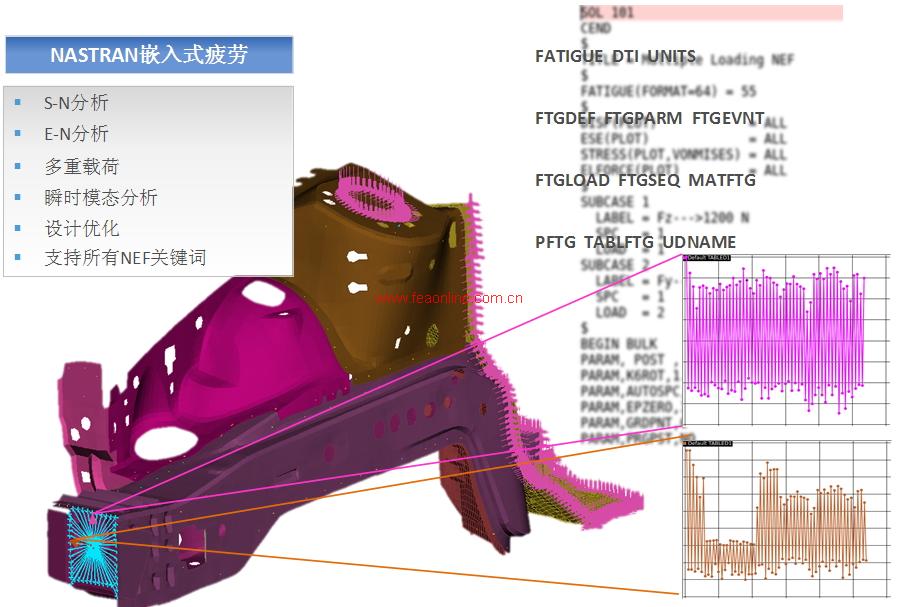
Task: Click the blue bullet beside S-N分析
Action: [17, 103]
